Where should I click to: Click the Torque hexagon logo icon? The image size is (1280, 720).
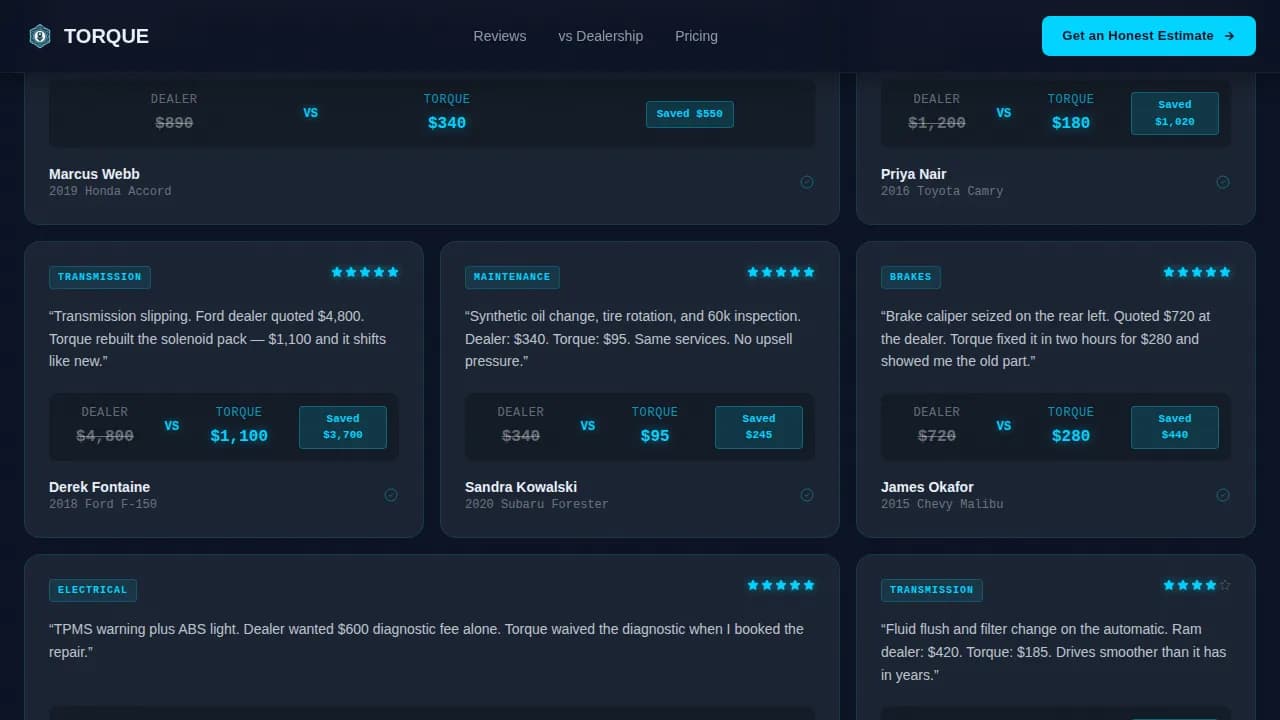[40, 36]
